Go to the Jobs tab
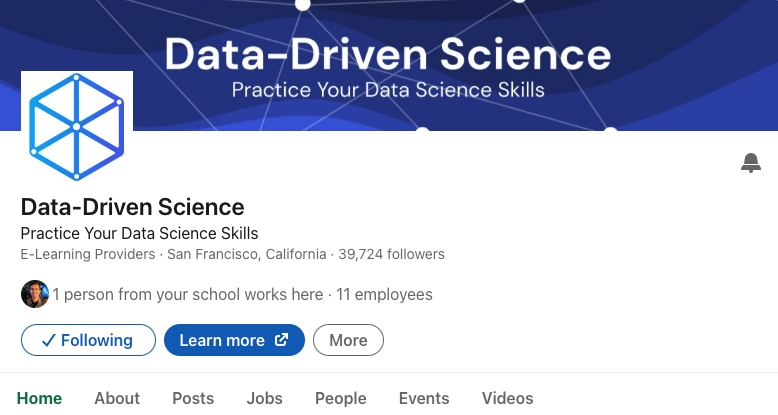This screenshot has height=415, width=778. pos(264,398)
